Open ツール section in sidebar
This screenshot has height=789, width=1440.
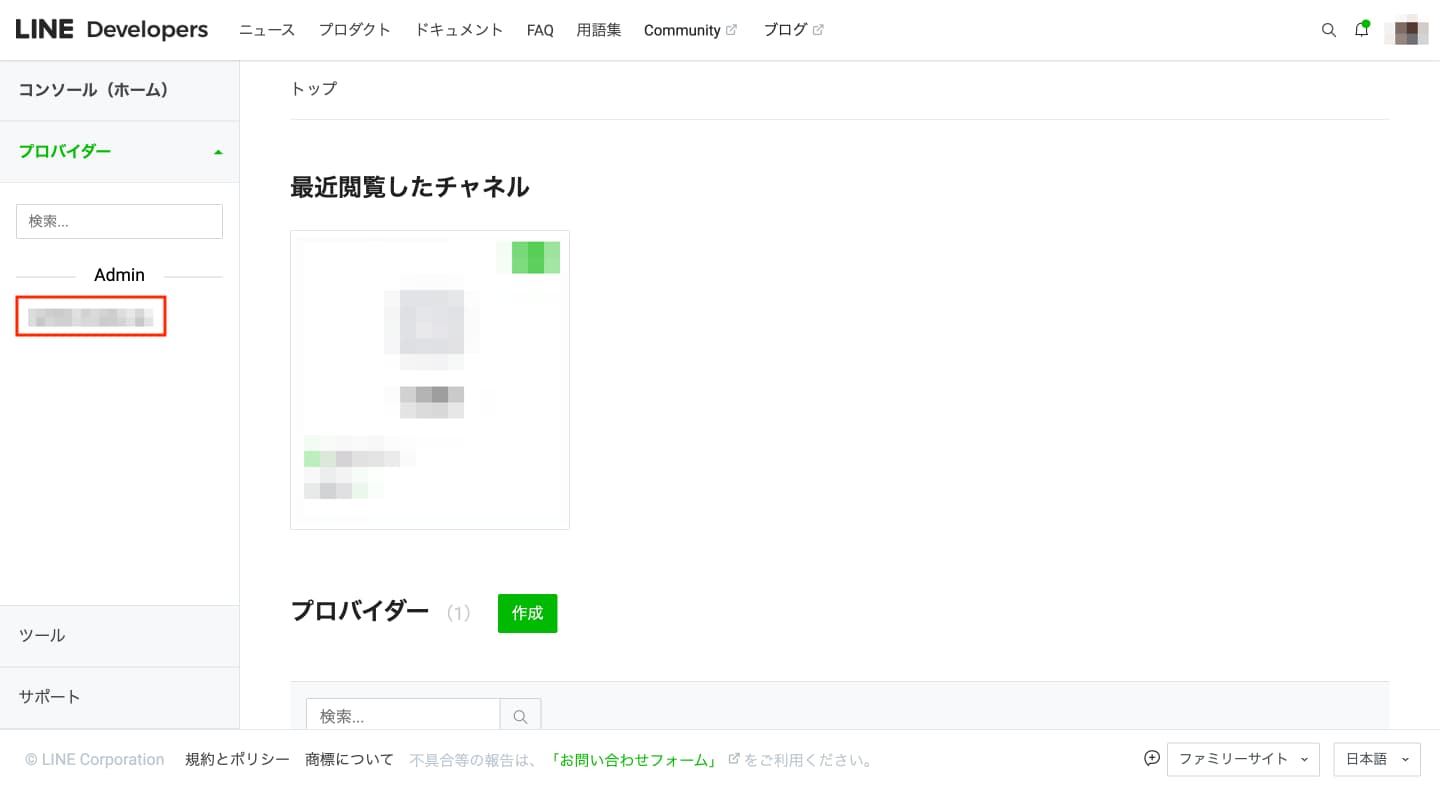(120, 636)
